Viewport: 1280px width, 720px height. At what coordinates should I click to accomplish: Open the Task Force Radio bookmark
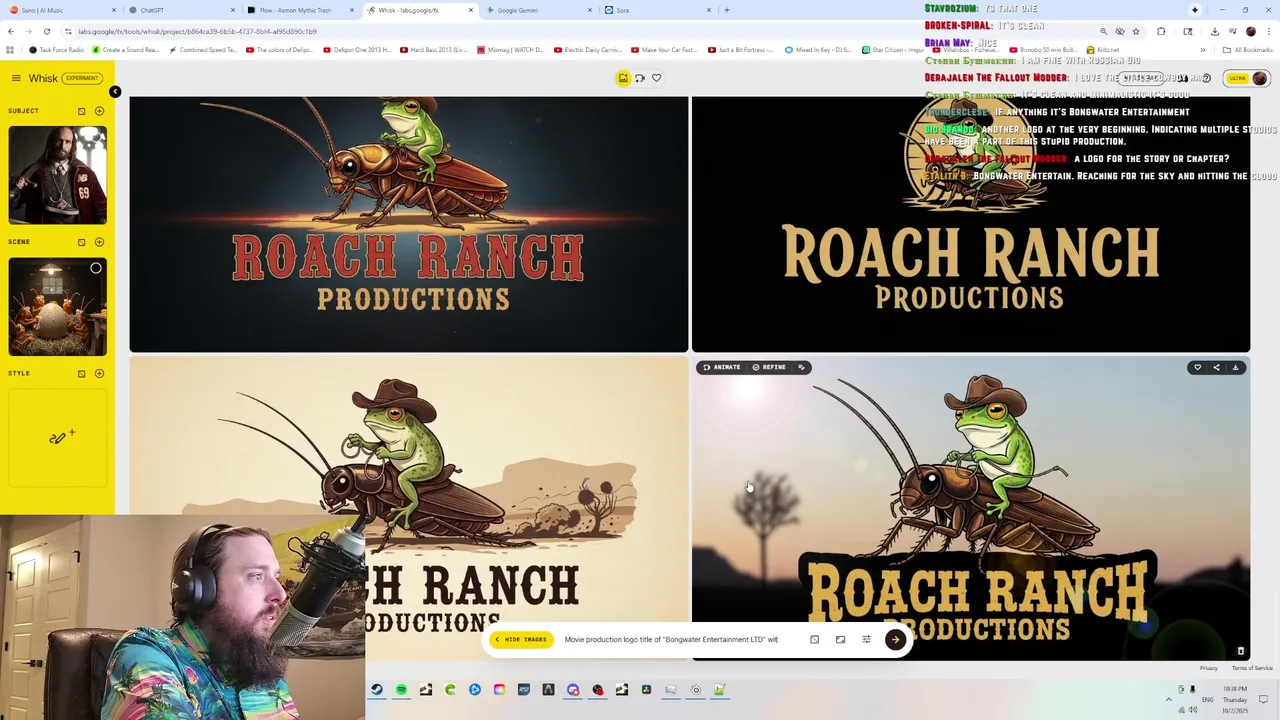coord(56,50)
